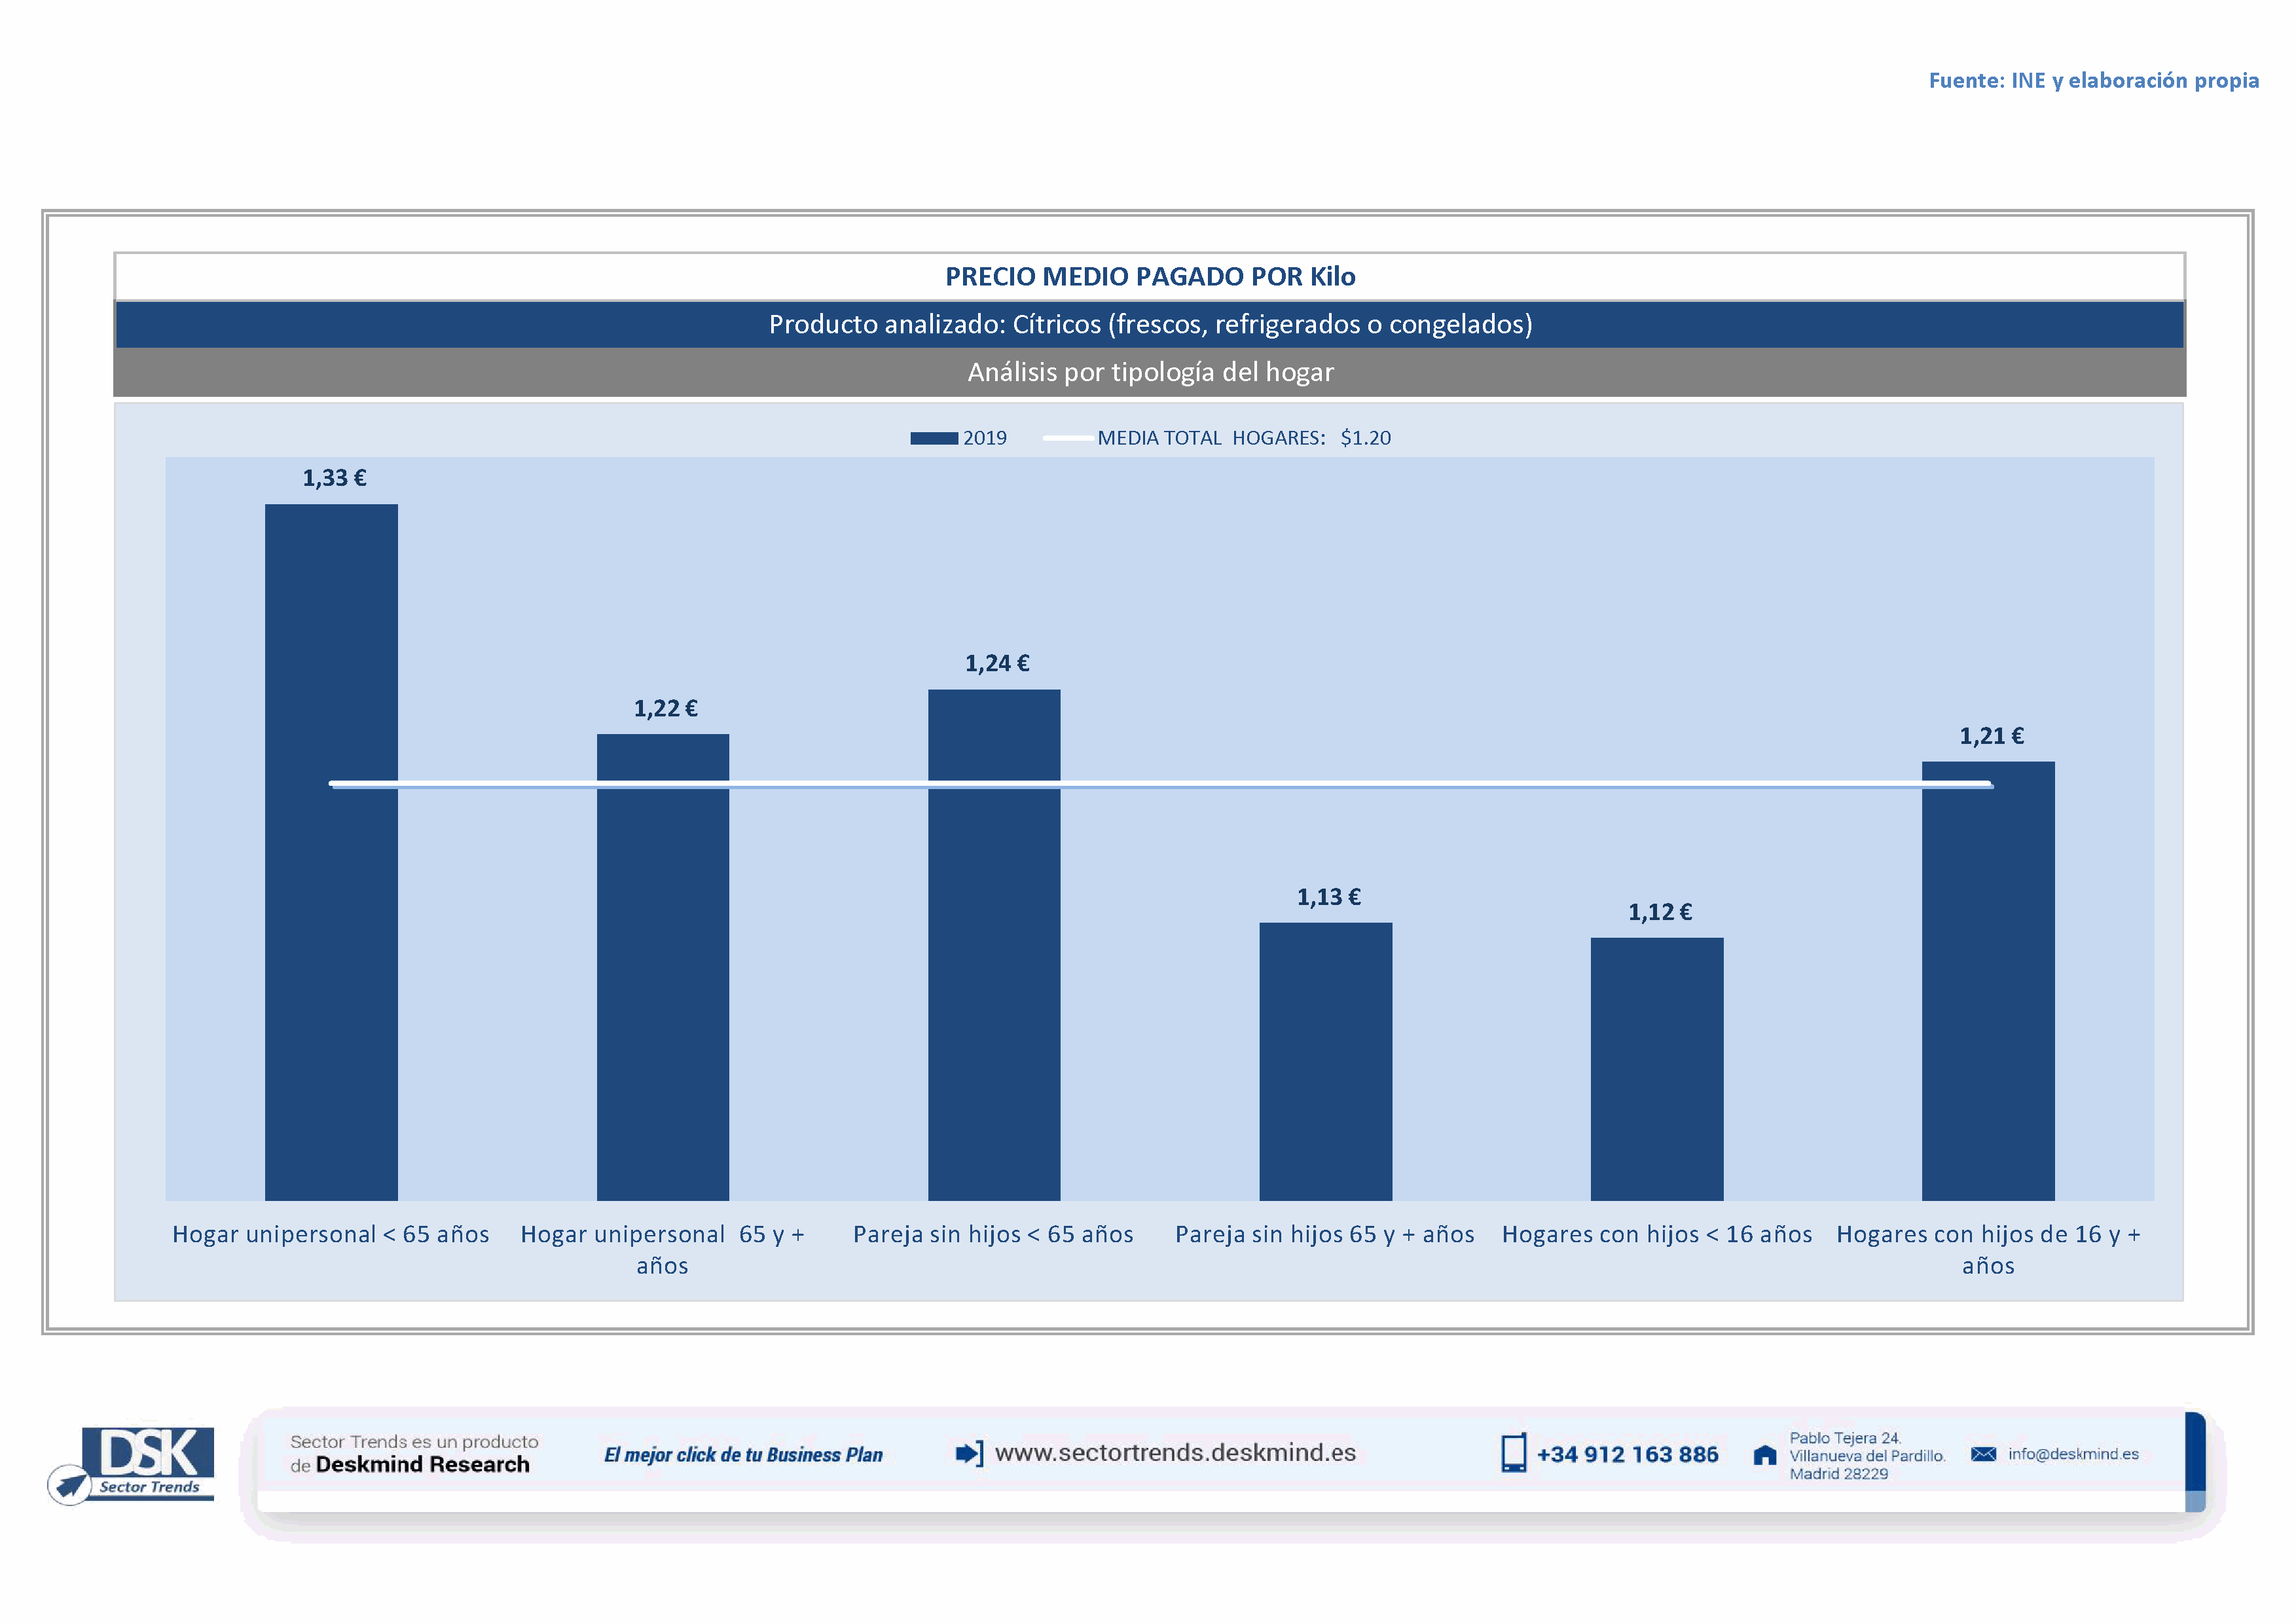Click the house address icon
This screenshot has width=2296, height=1624.
1765,1455
